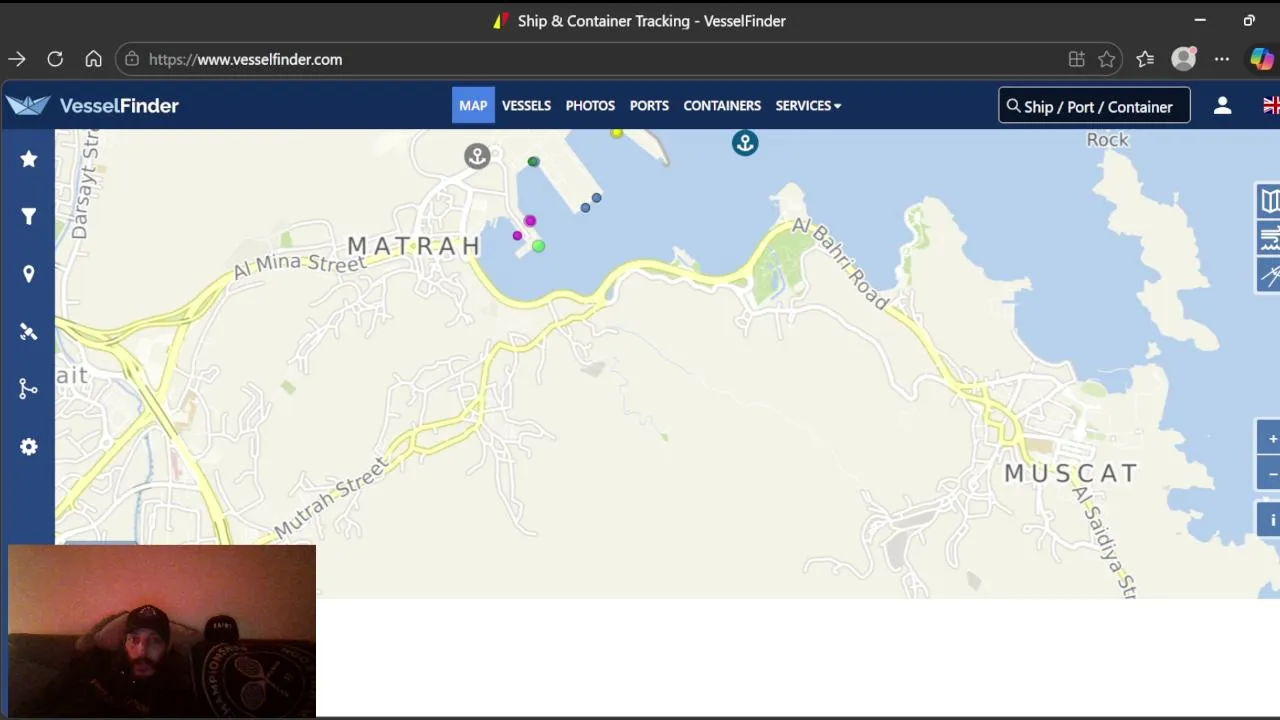Click the dark blue anchor port marker
Screen dimensions: 1280x720
pos(745,143)
